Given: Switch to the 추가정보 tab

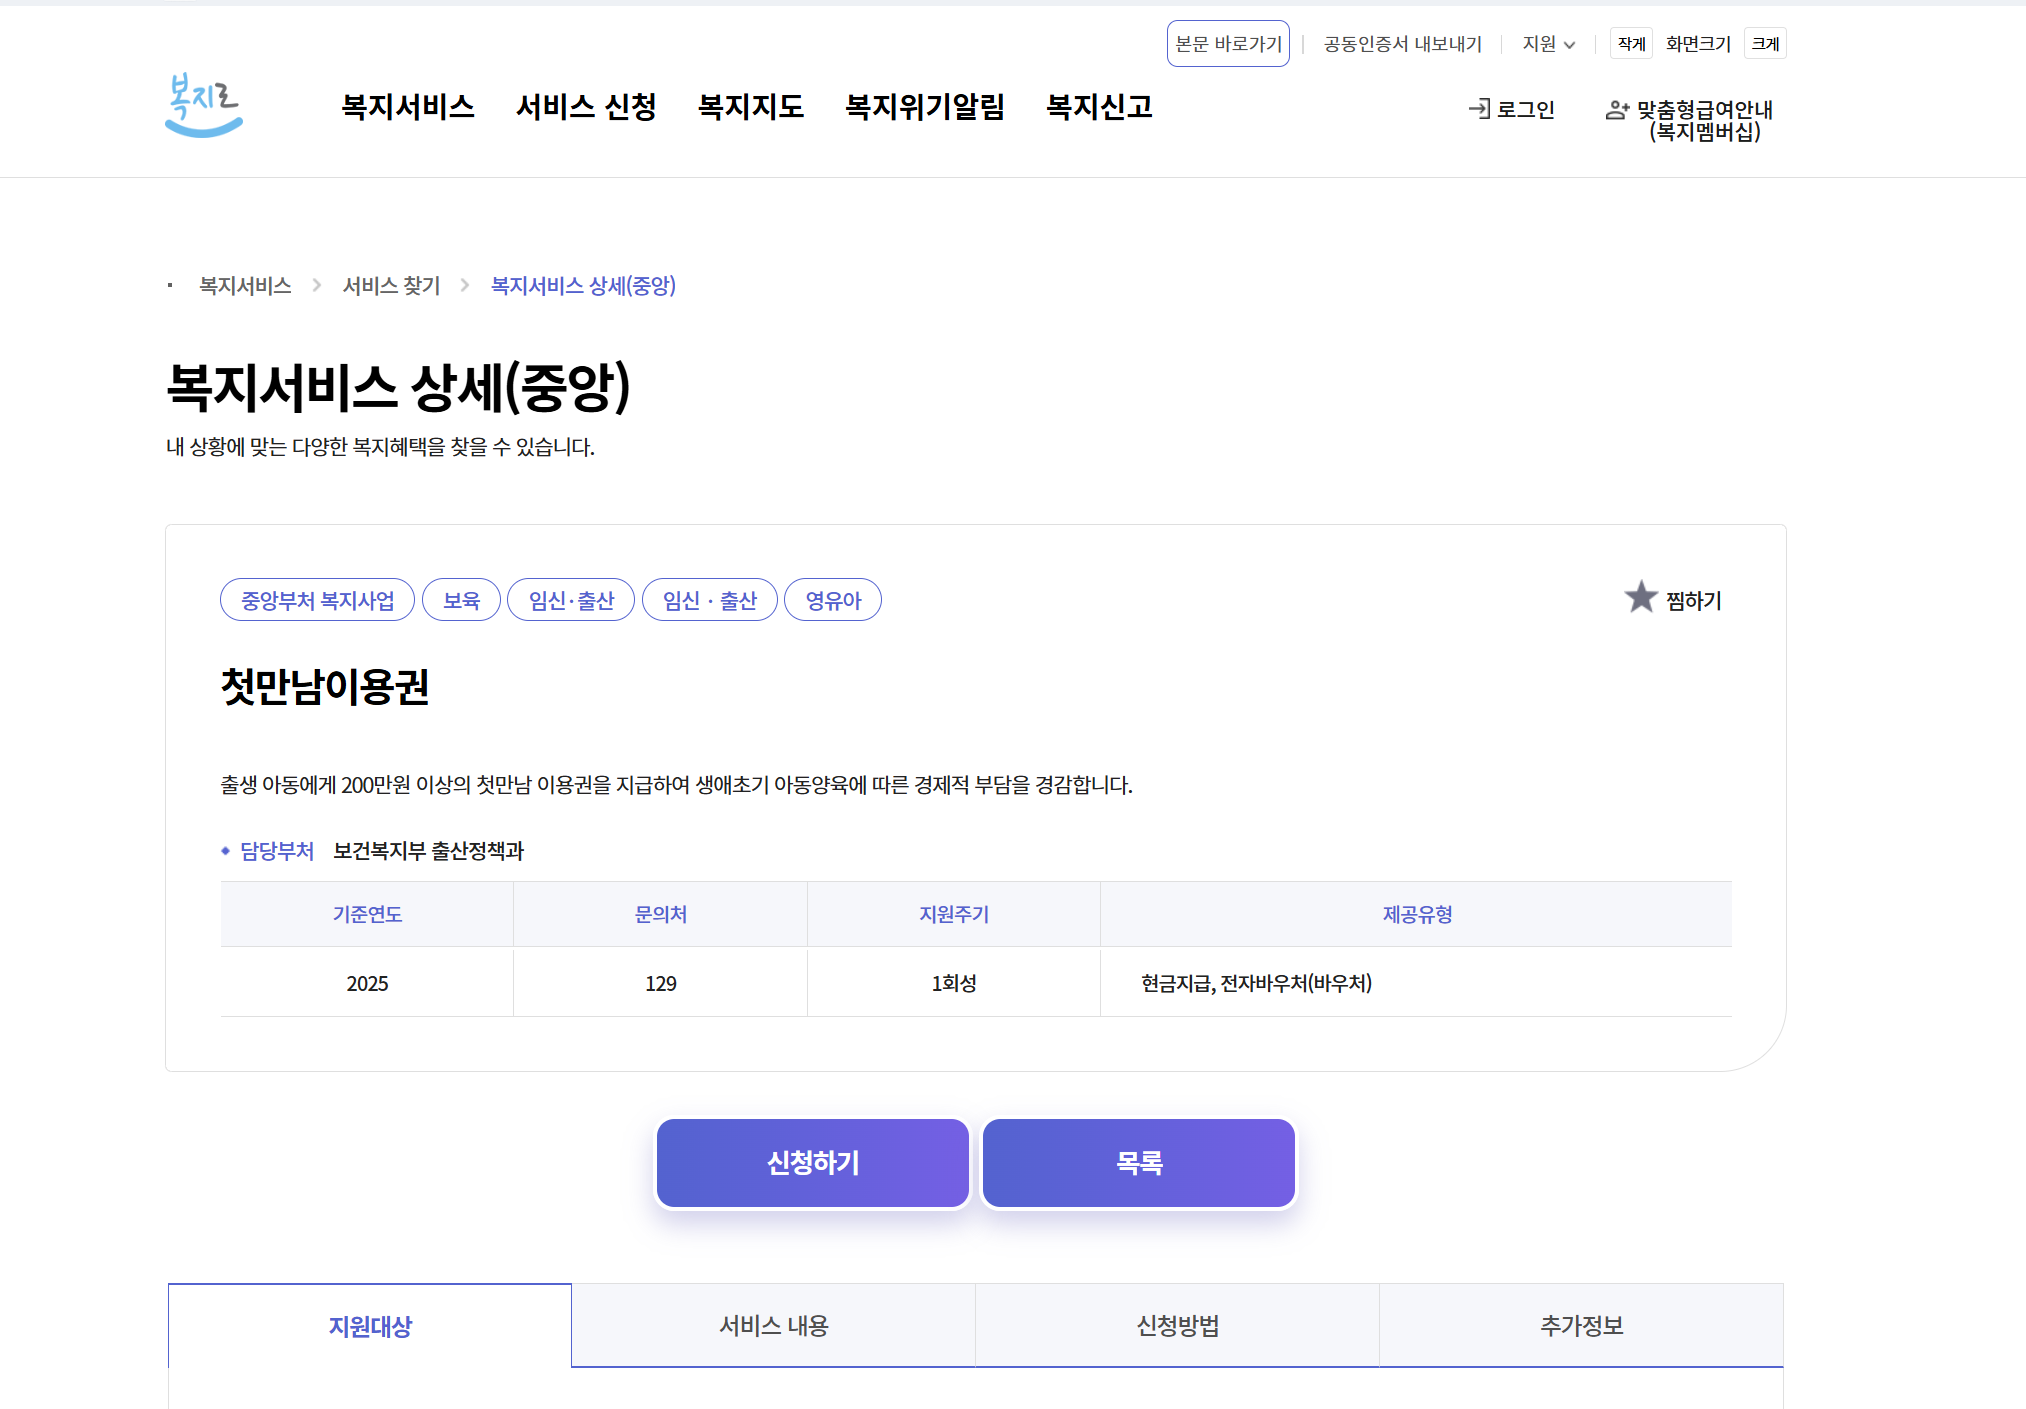Looking at the screenshot, I should pos(1582,1326).
